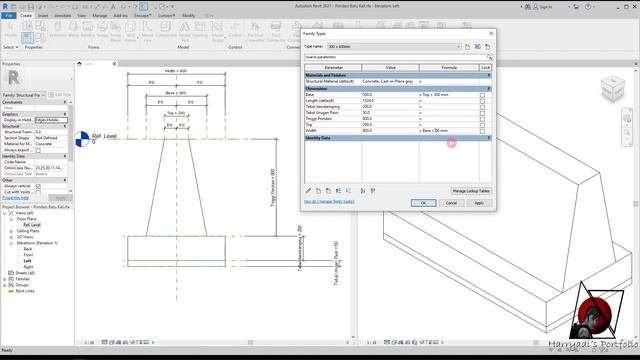Click Cancel in Family Types dialog
640x360 pixels.
click(451, 203)
